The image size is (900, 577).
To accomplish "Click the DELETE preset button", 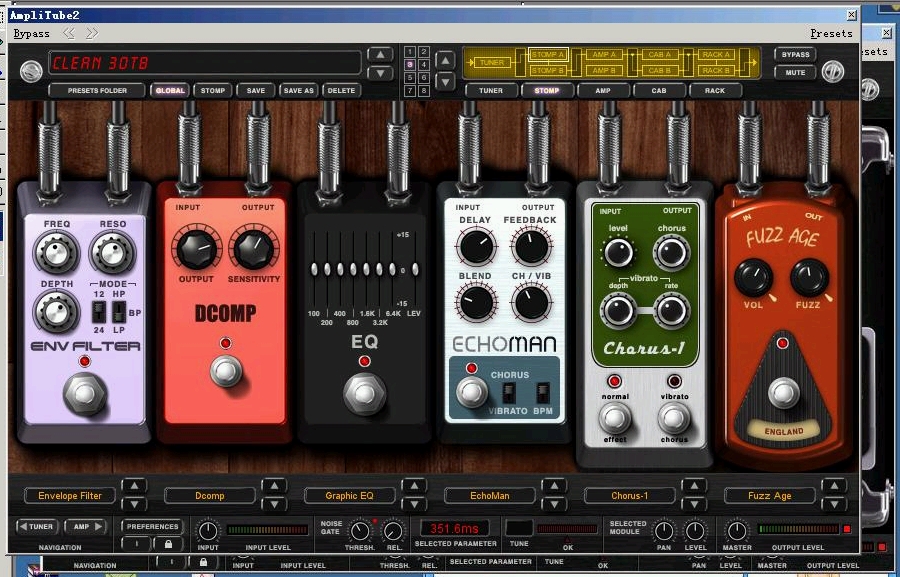I will tap(342, 91).
